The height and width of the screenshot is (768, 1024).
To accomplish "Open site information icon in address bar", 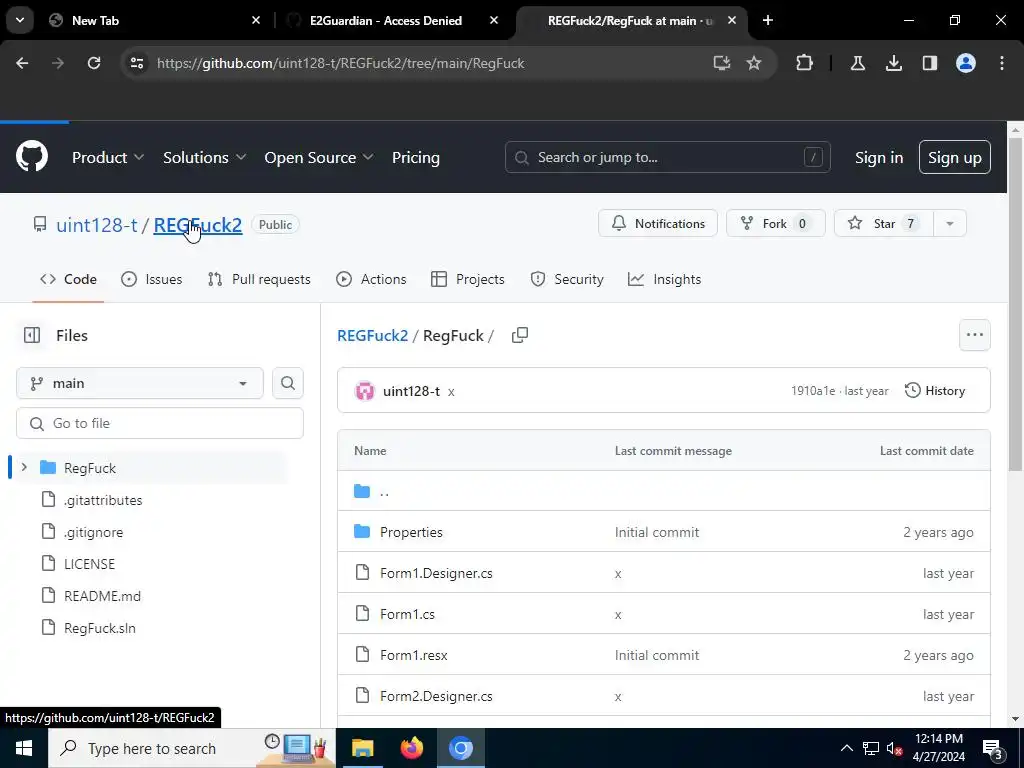I will (x=137, y=63).
